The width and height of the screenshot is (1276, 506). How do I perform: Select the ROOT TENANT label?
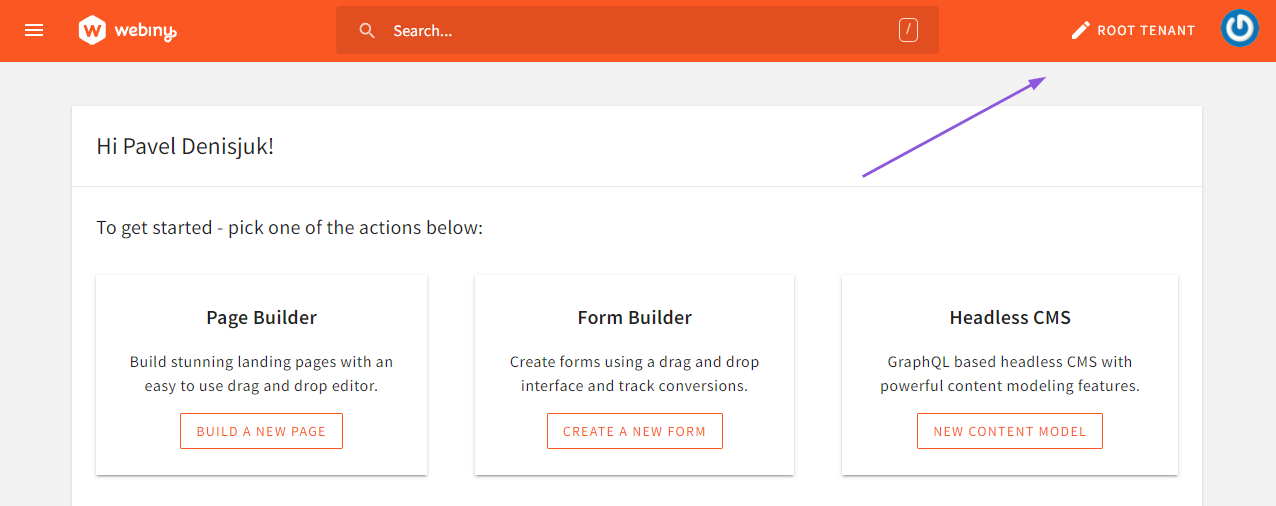click(1146, 31)
